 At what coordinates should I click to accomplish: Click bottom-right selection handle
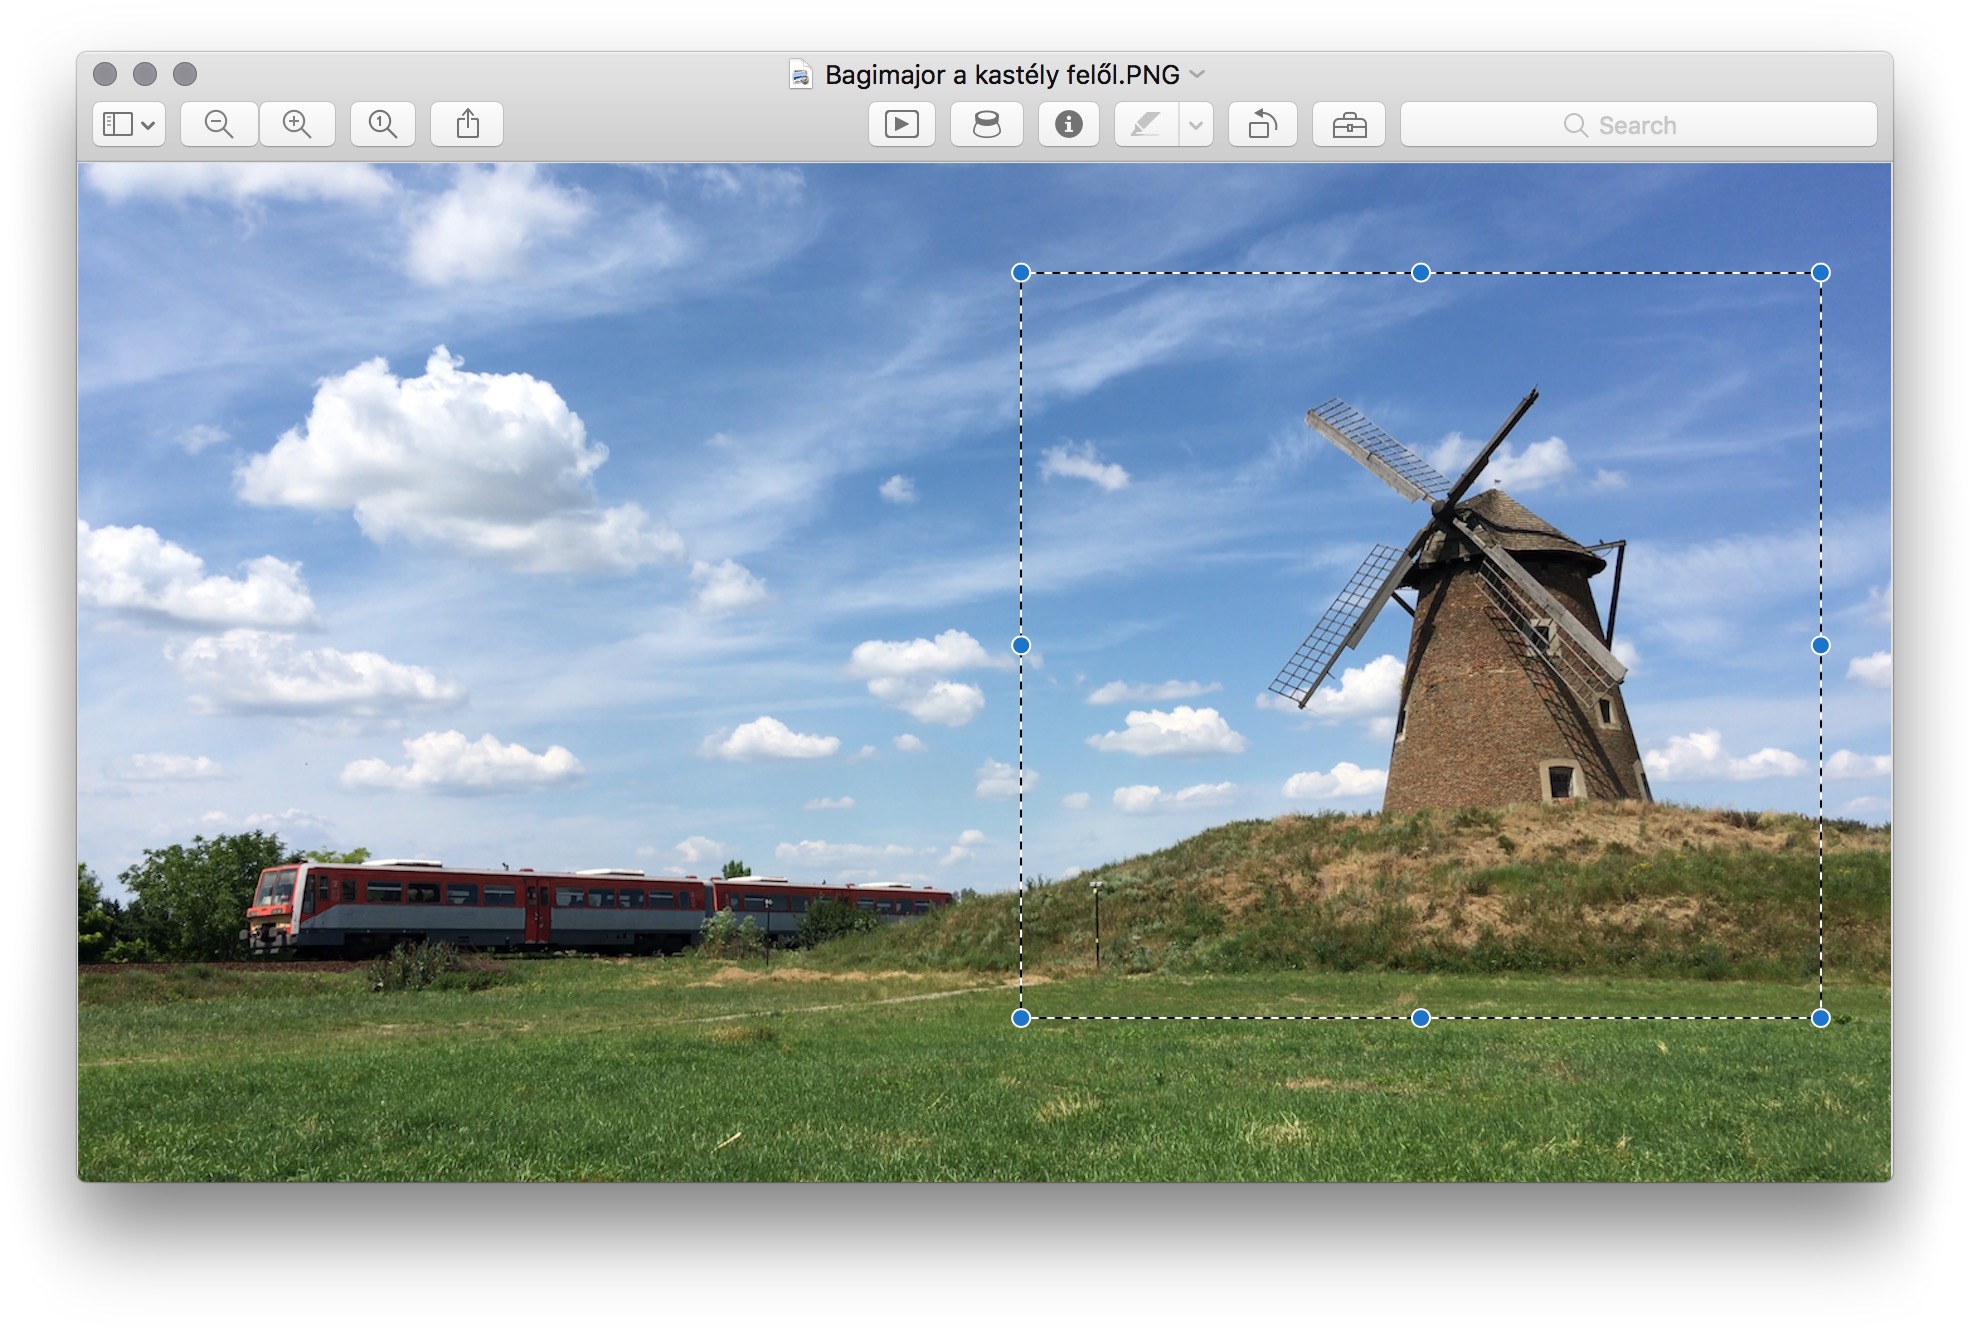[1821, 1018]
